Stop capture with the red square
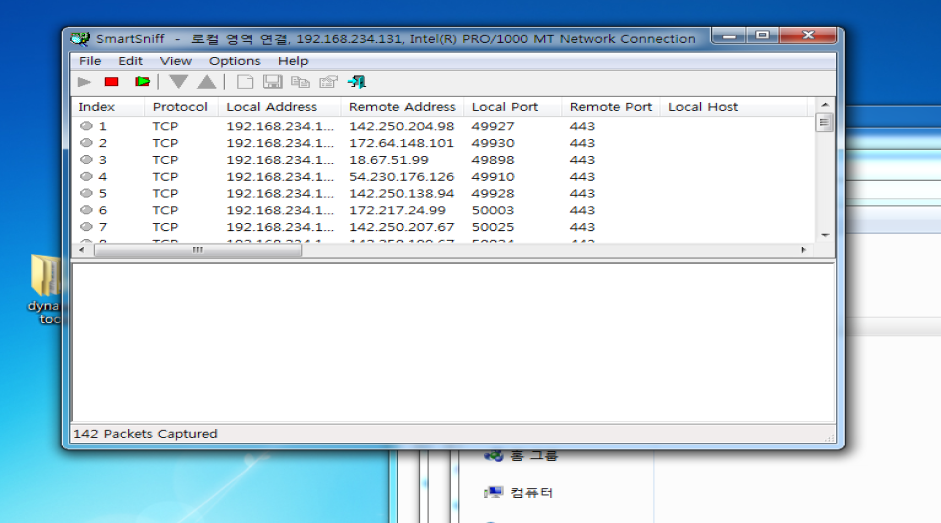Image resolution: width=941 pixels, height=523 pixels. (112, 82)
